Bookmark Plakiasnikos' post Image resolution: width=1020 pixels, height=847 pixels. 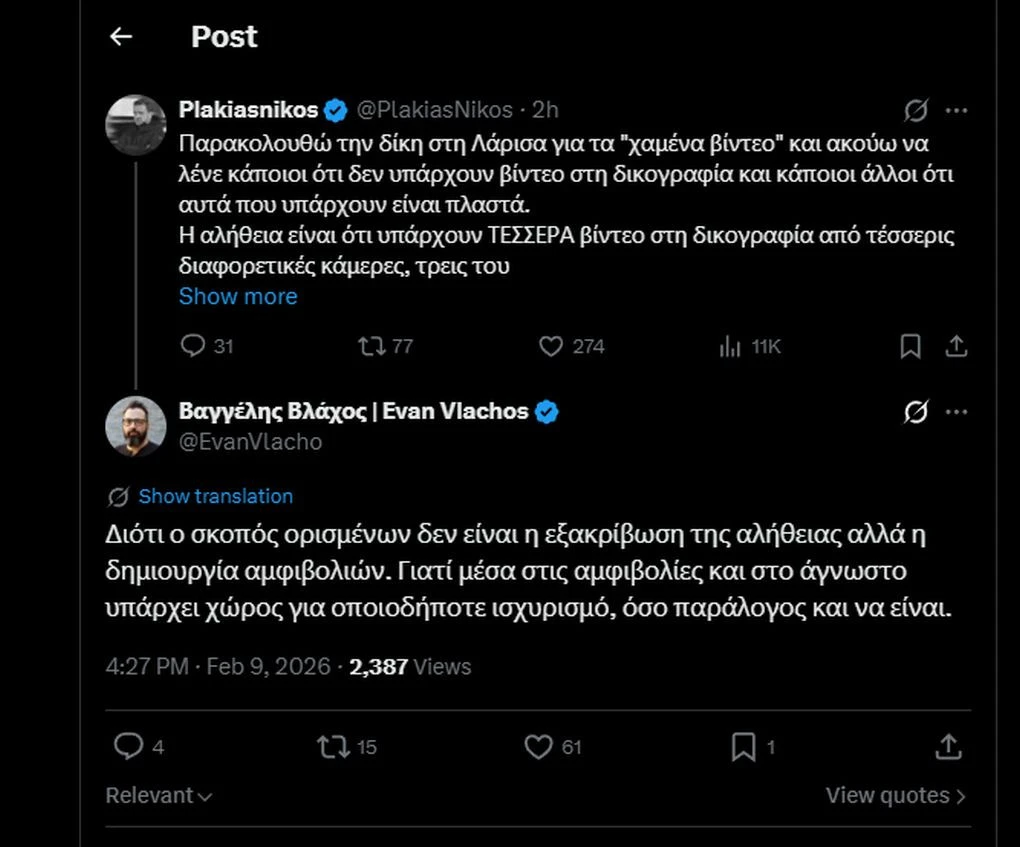(910, 344)
